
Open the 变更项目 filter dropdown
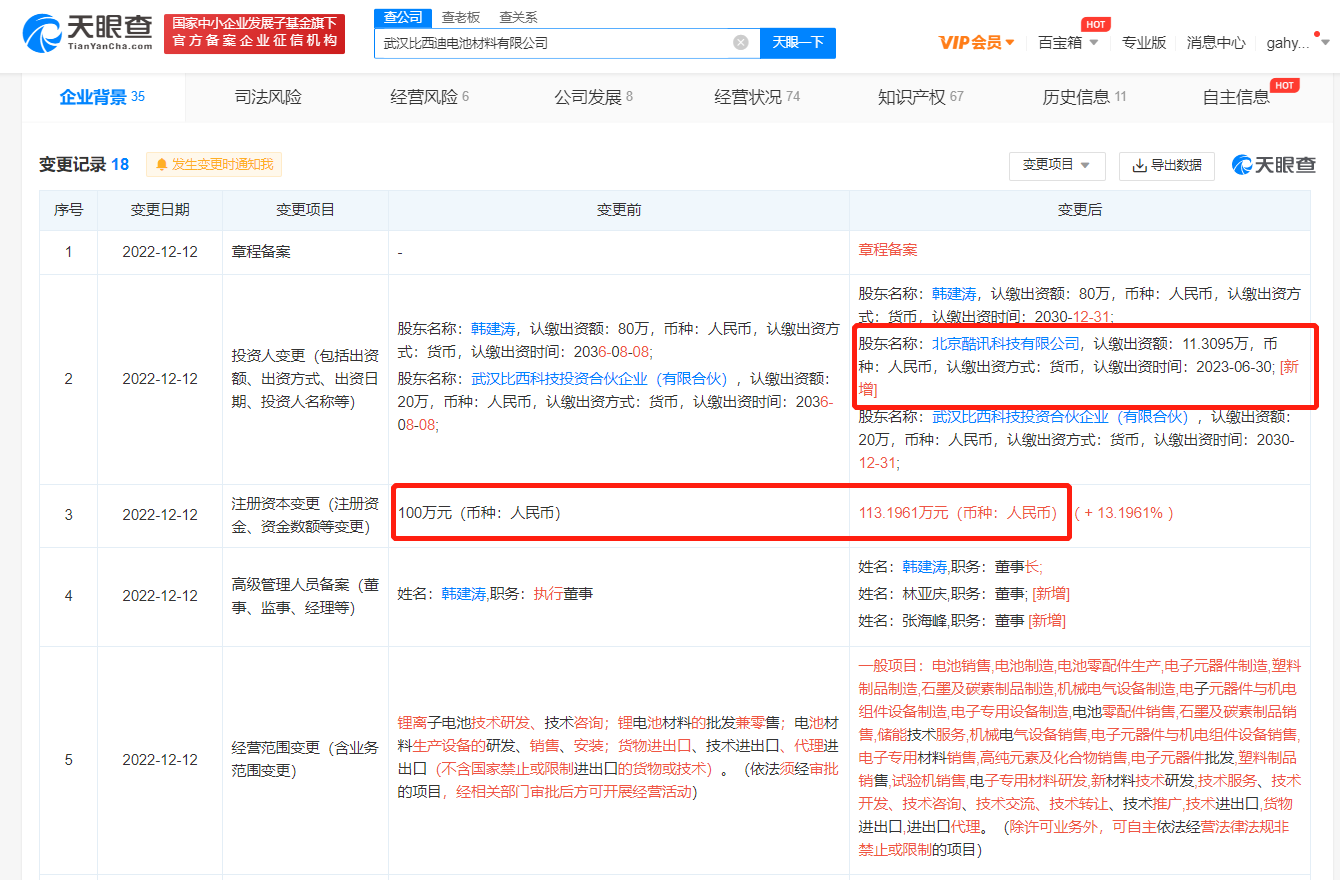point(1057,166)
